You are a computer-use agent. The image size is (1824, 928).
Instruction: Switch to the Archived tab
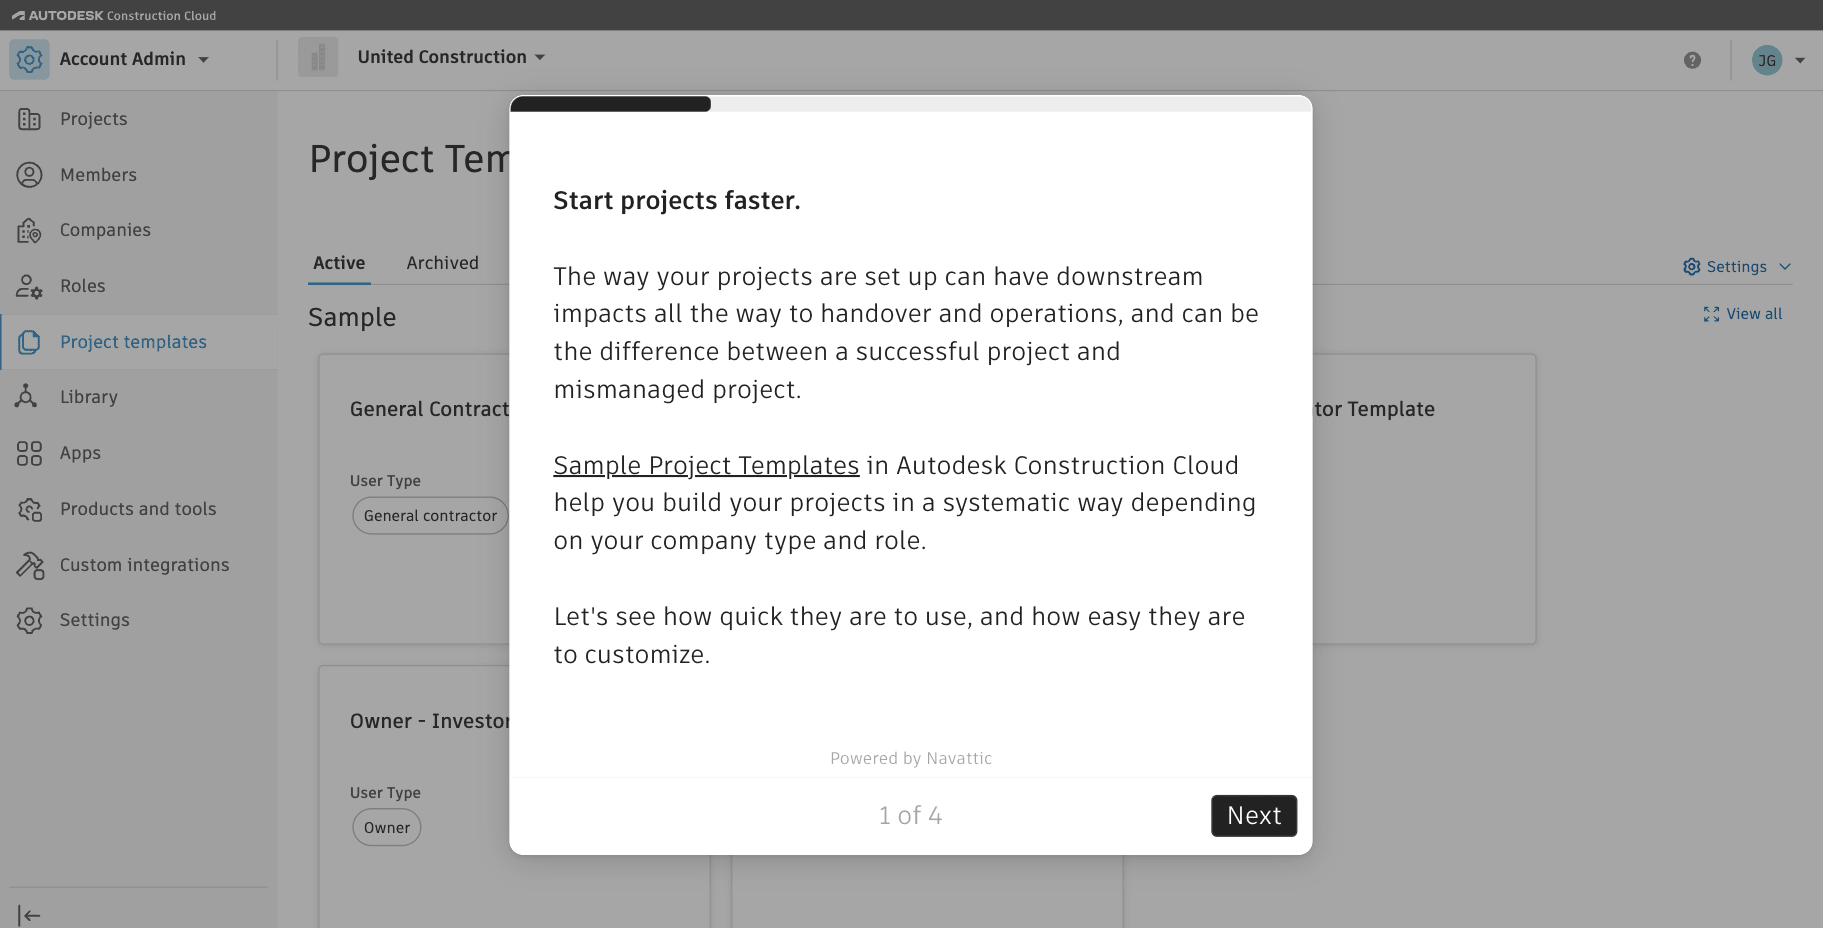[442, 263]
